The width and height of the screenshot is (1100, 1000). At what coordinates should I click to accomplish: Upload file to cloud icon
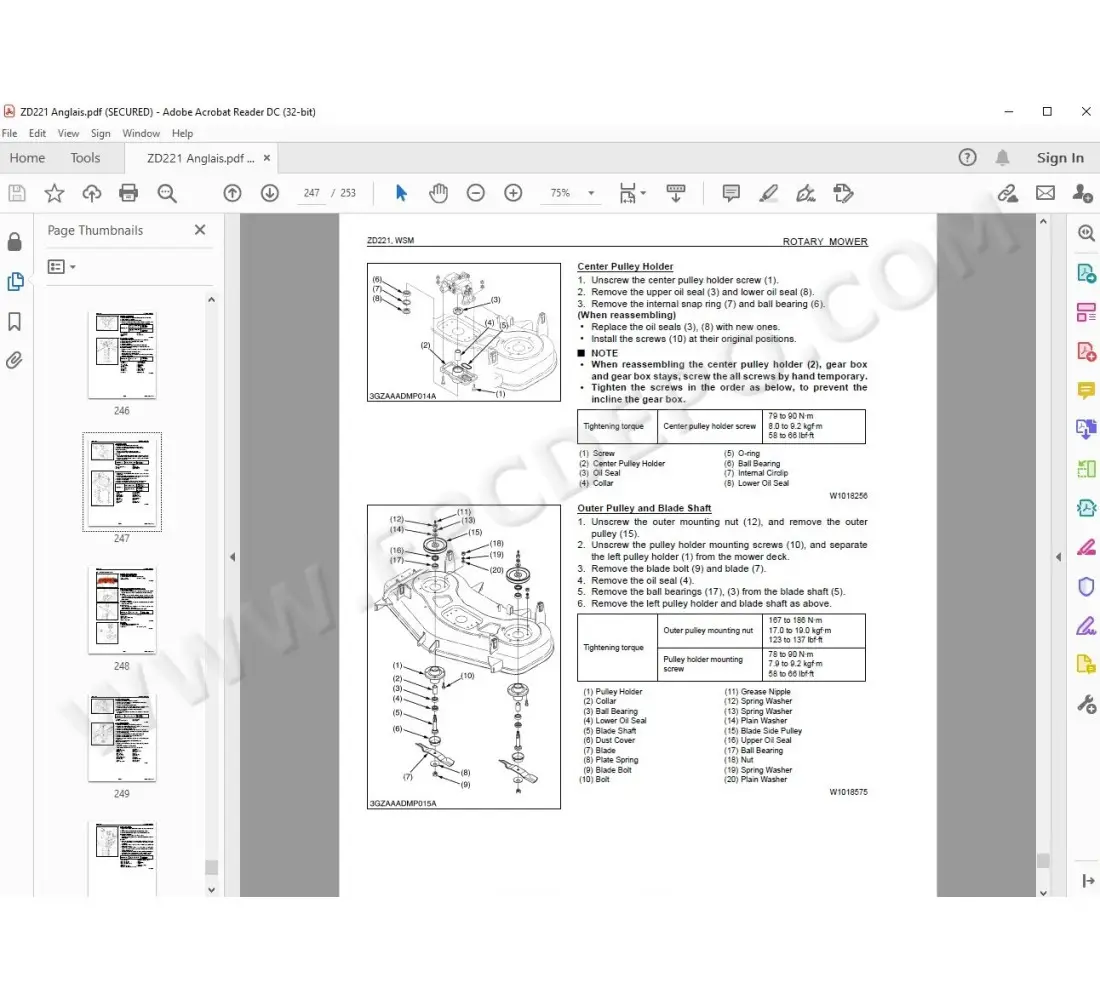coord(91,193)
